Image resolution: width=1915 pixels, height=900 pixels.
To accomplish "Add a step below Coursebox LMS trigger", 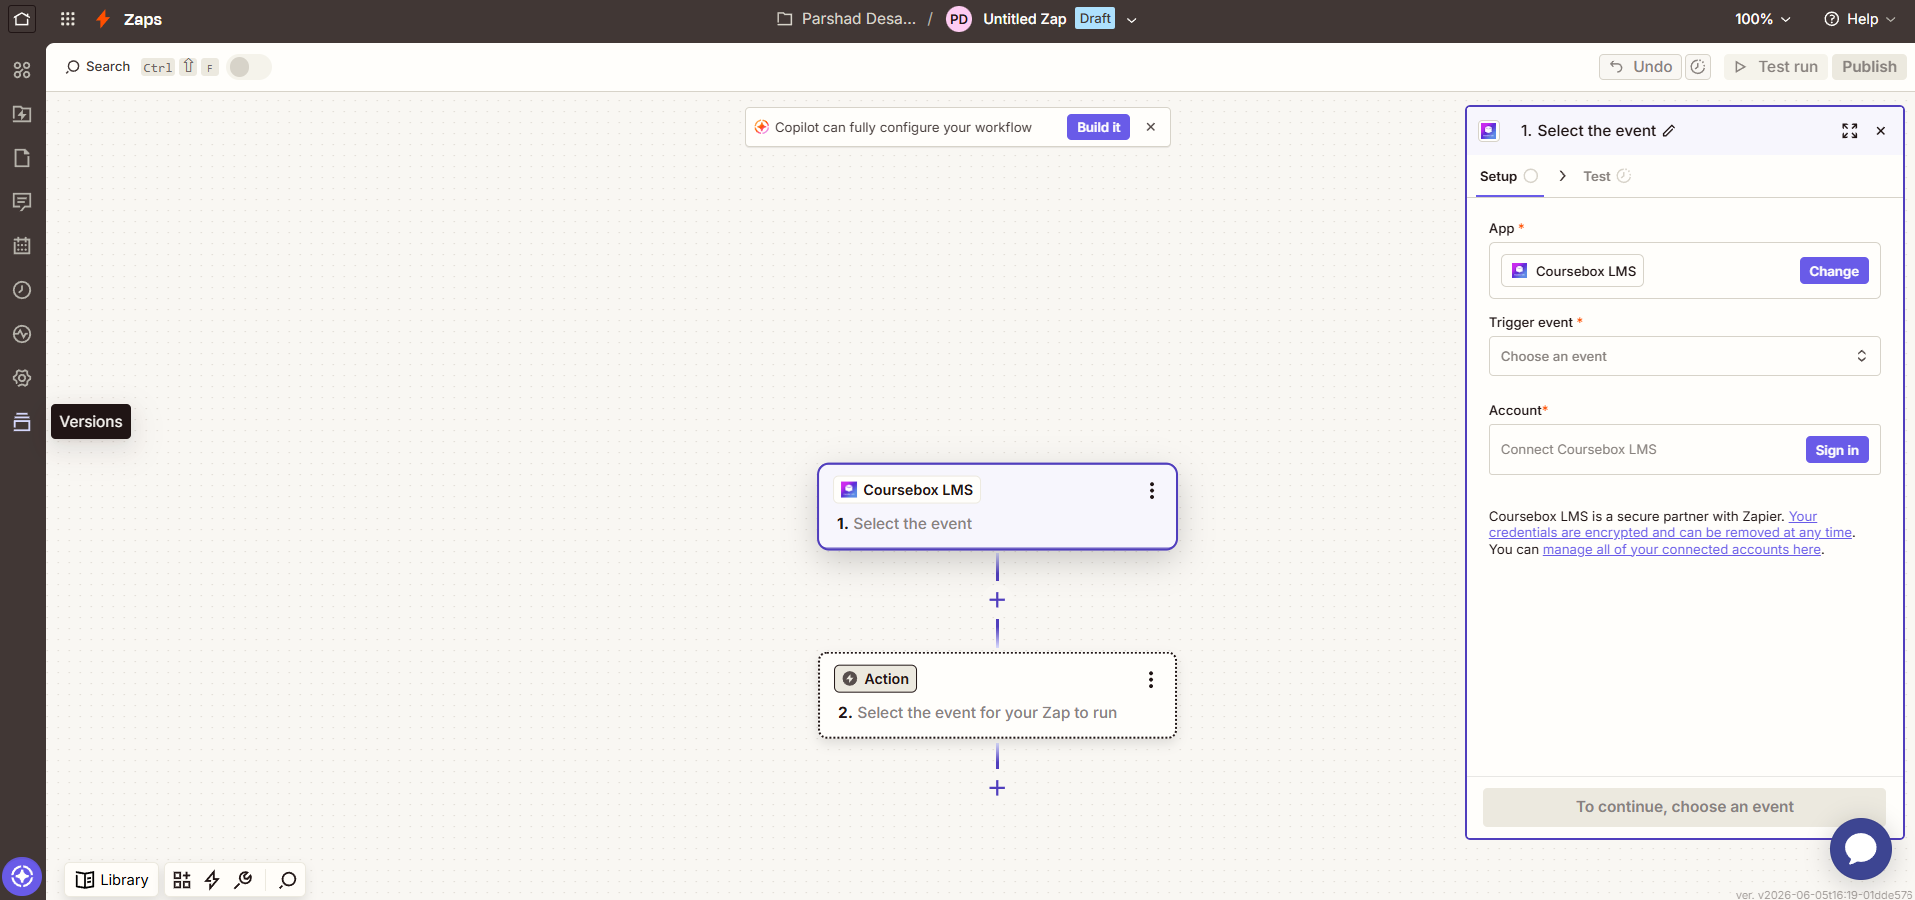I will [x=997, y=600].
